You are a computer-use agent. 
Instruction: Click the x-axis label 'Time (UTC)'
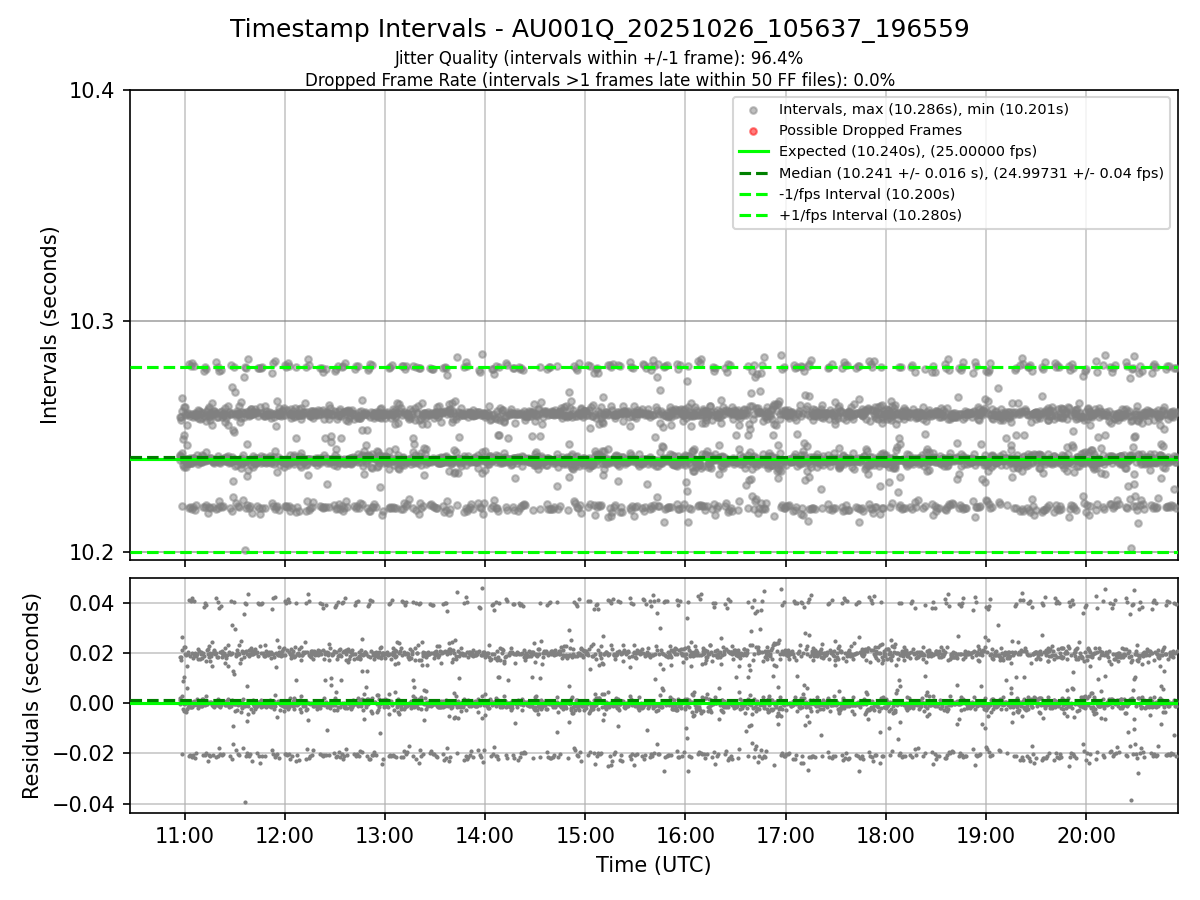[x=653, y=865]
